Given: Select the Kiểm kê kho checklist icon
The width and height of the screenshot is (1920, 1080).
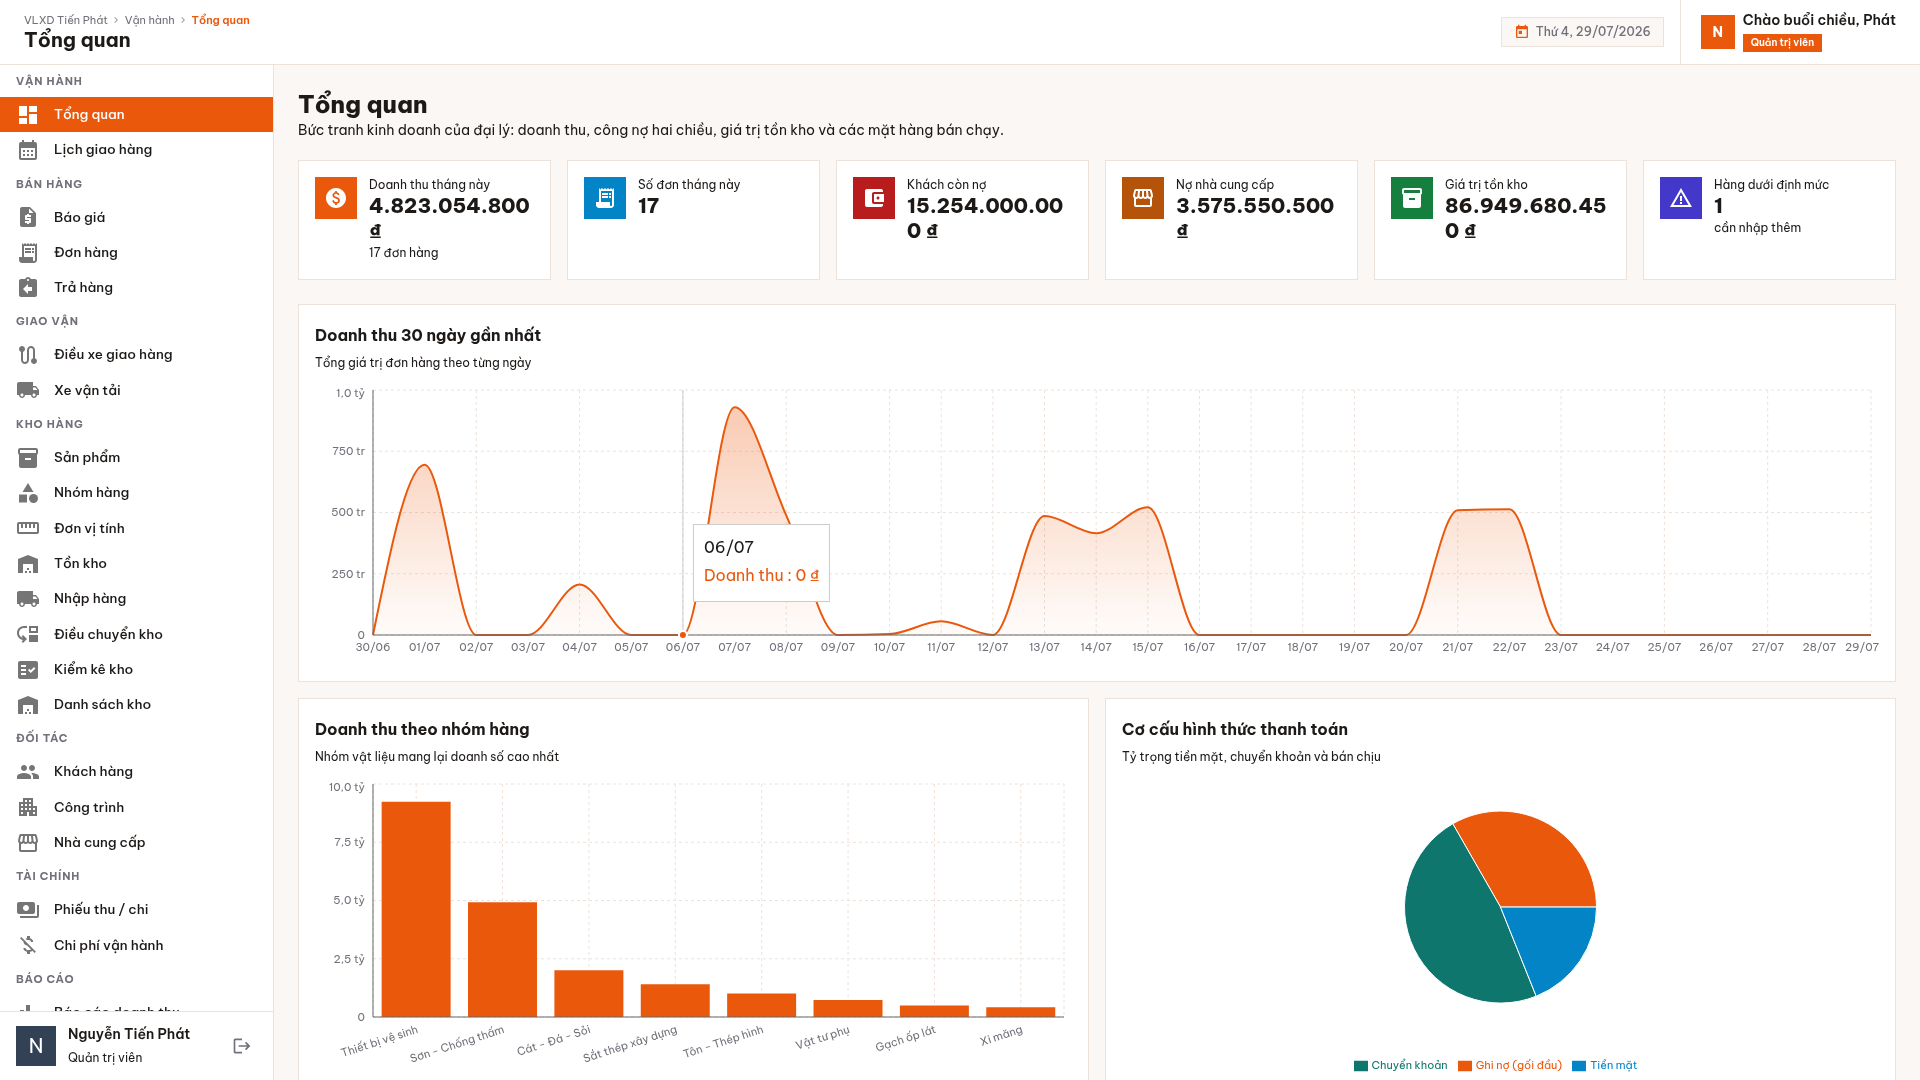Looking at the screenshot, I should (x=28, y=669).
